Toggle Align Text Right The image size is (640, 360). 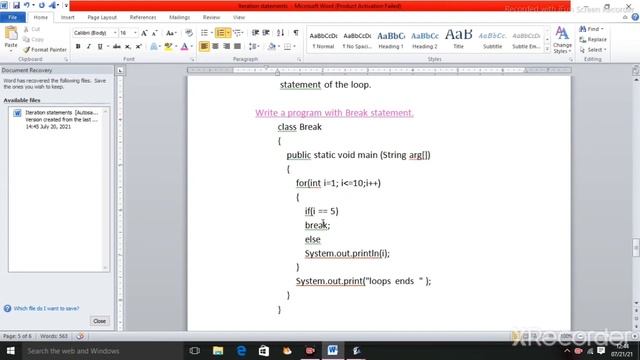[226, 47]
